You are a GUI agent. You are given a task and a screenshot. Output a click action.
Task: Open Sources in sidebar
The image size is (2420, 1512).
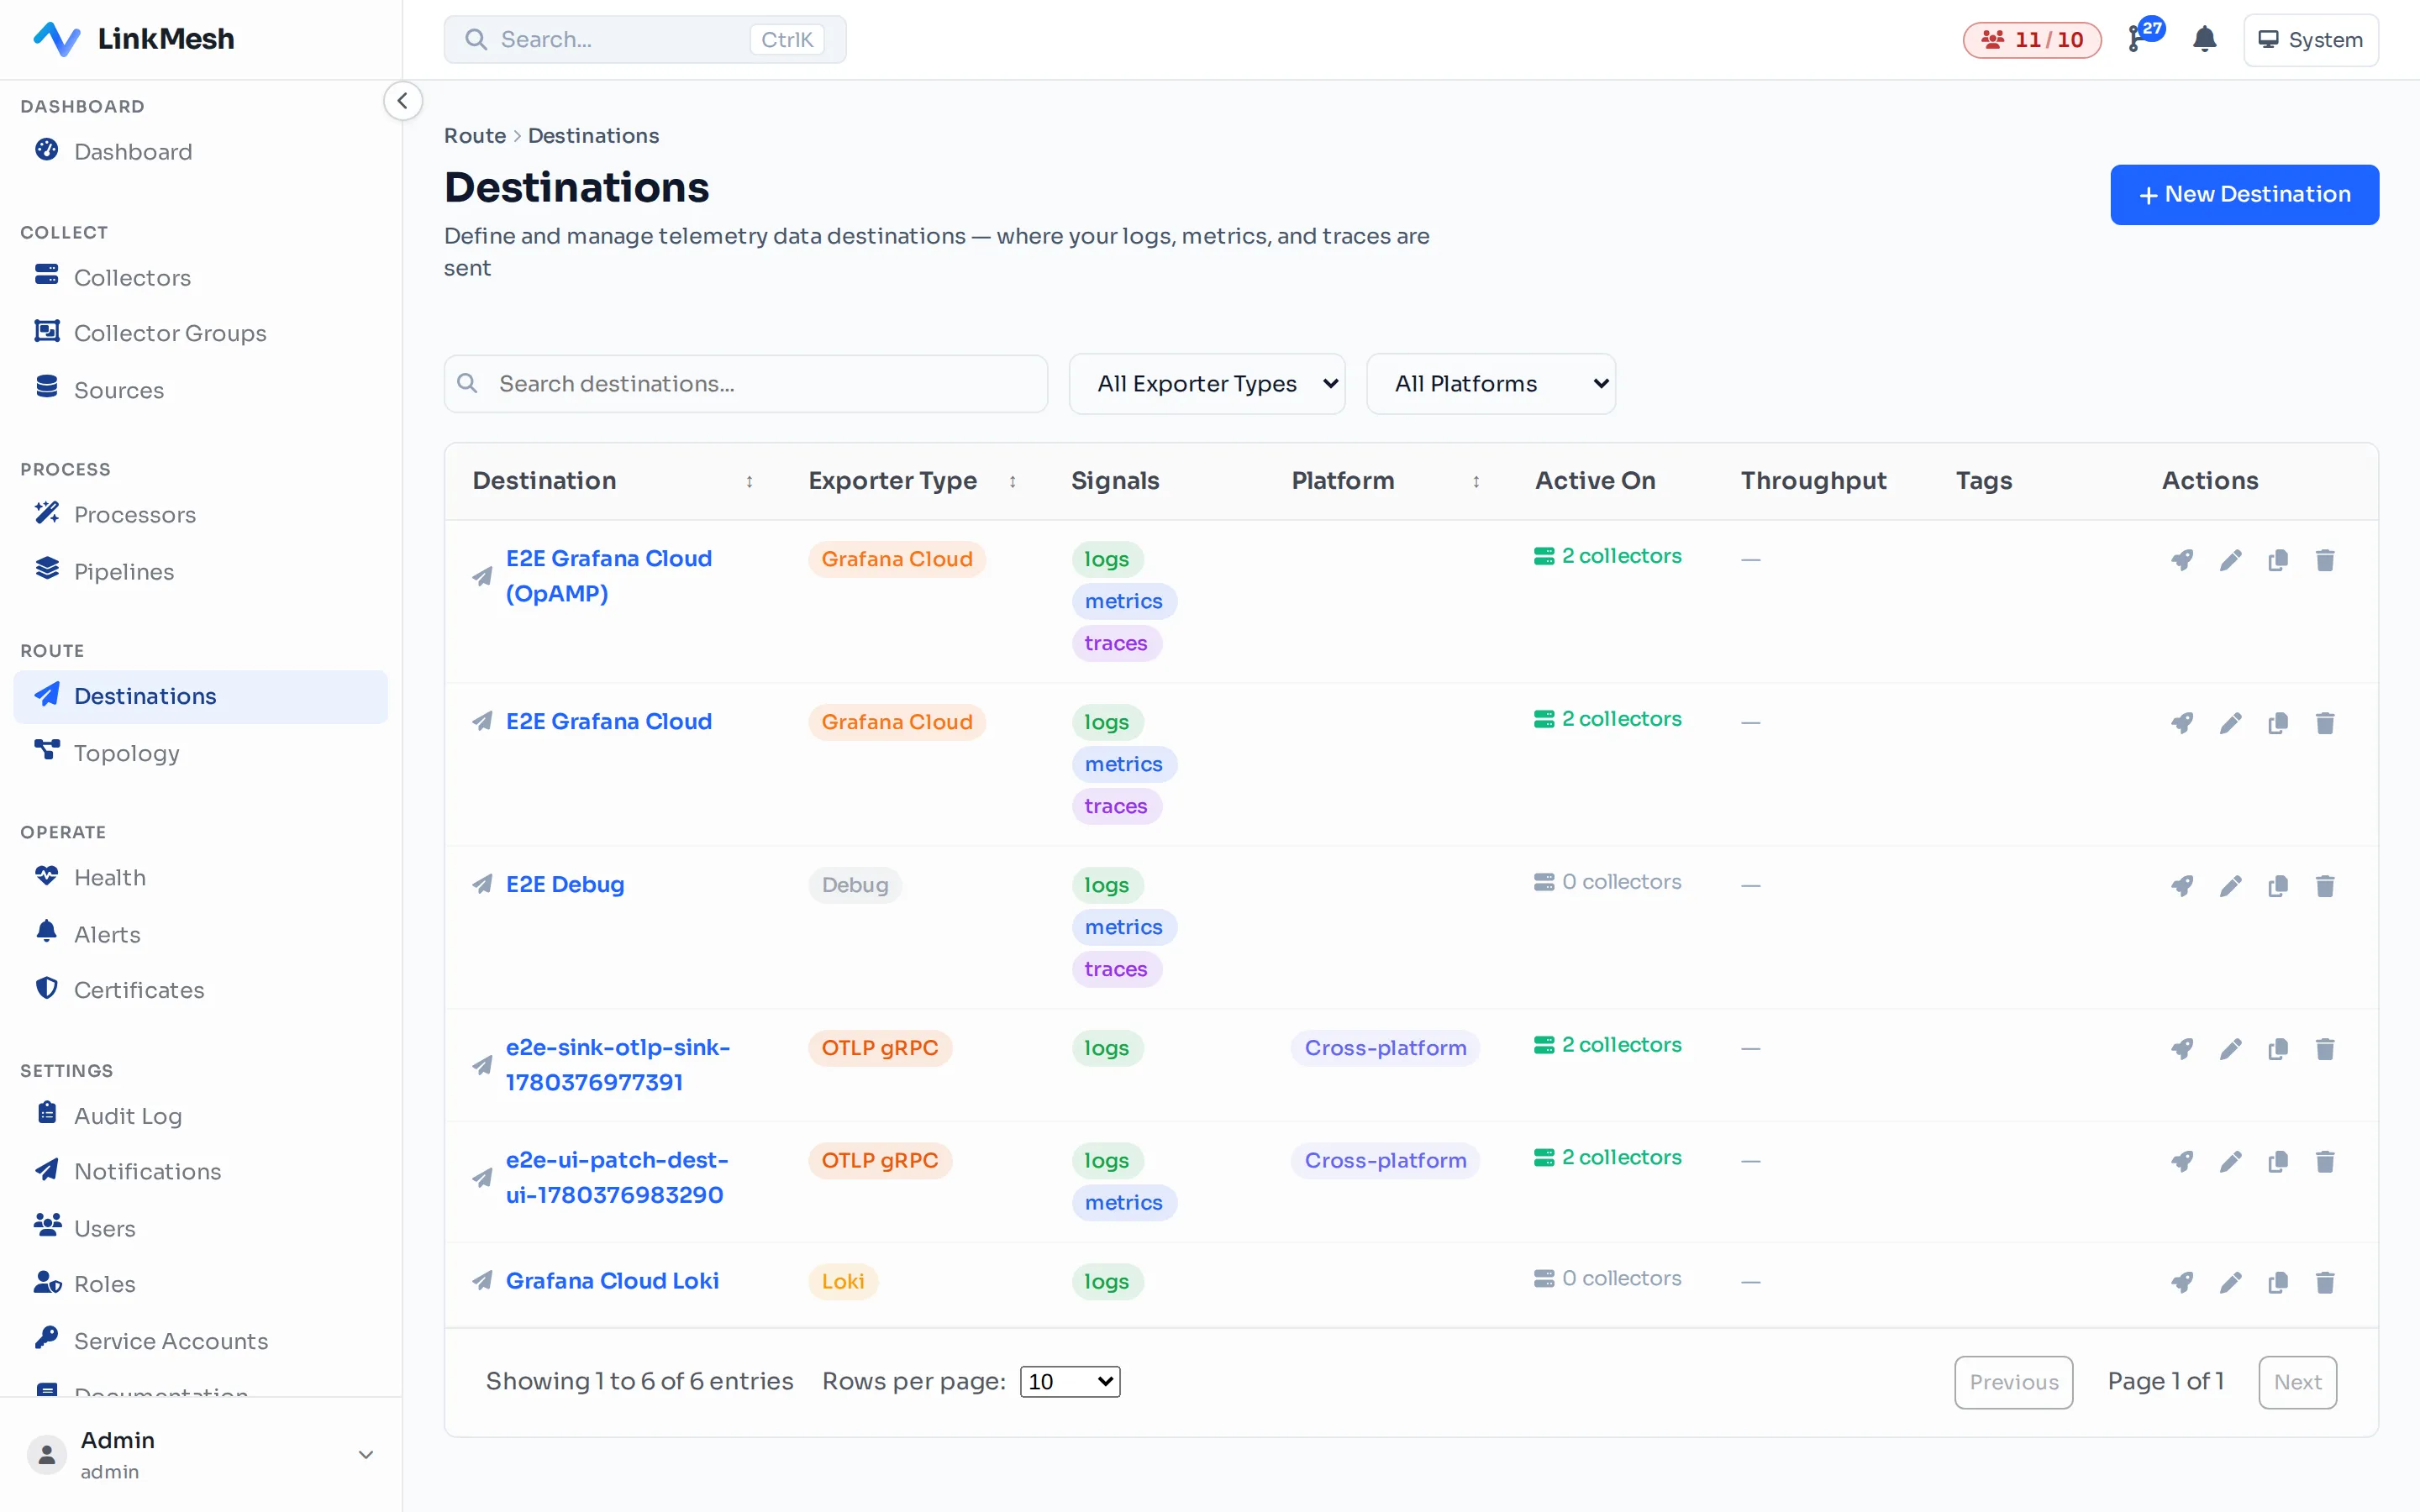pyautogui.click(x=200, y=390)
